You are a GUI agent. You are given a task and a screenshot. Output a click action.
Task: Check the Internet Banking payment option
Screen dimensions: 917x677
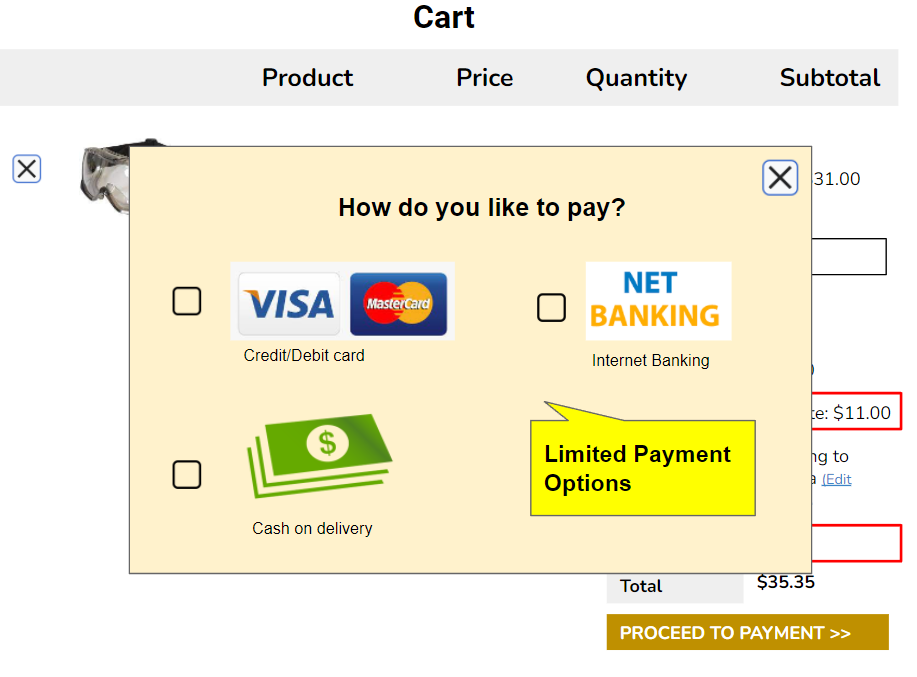(x=551, y=307)
